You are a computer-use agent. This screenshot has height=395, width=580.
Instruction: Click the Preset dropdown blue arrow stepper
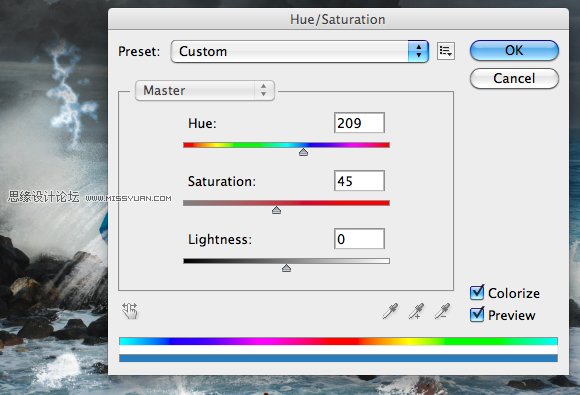click(418, 51)
